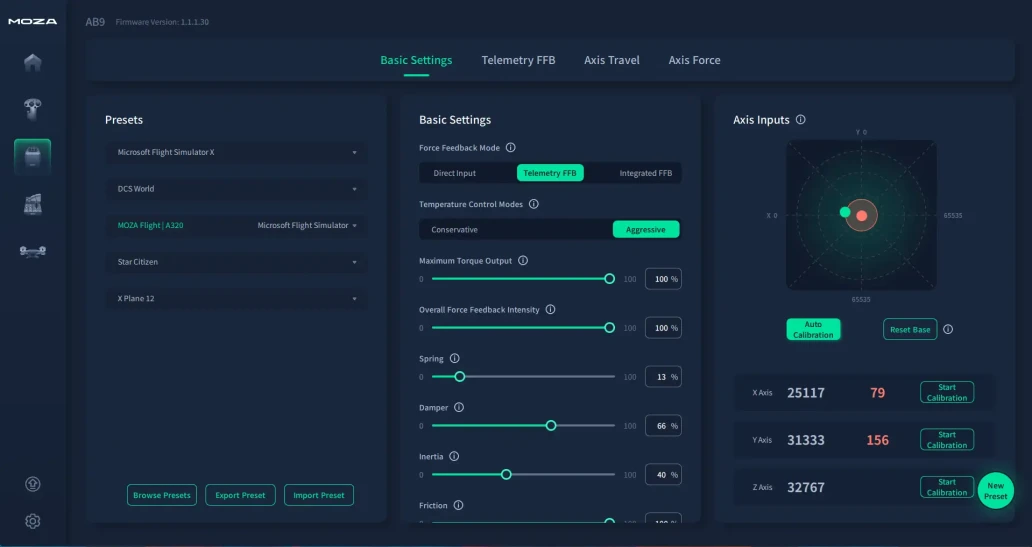The height and width of the screenshot is (547, 1032).
Task: Start Calibration for the Y Axis
Action: coord(946,440)
